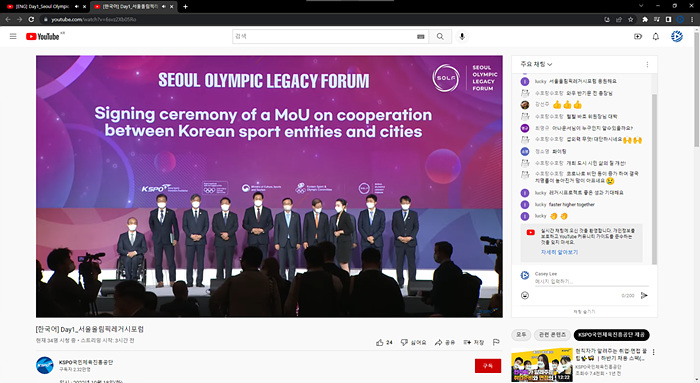The image size is (700, 383).
Task: Click the search magnifier button
Action: point(440,37)
